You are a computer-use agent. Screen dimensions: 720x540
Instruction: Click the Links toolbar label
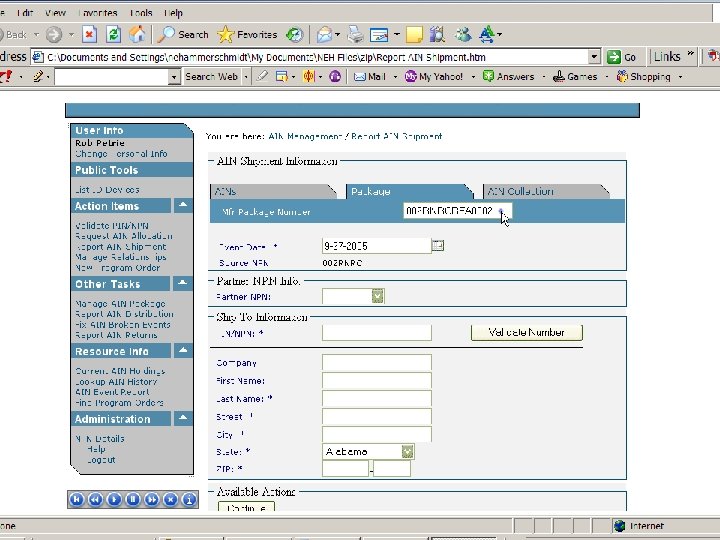click(x=667, y=56)
